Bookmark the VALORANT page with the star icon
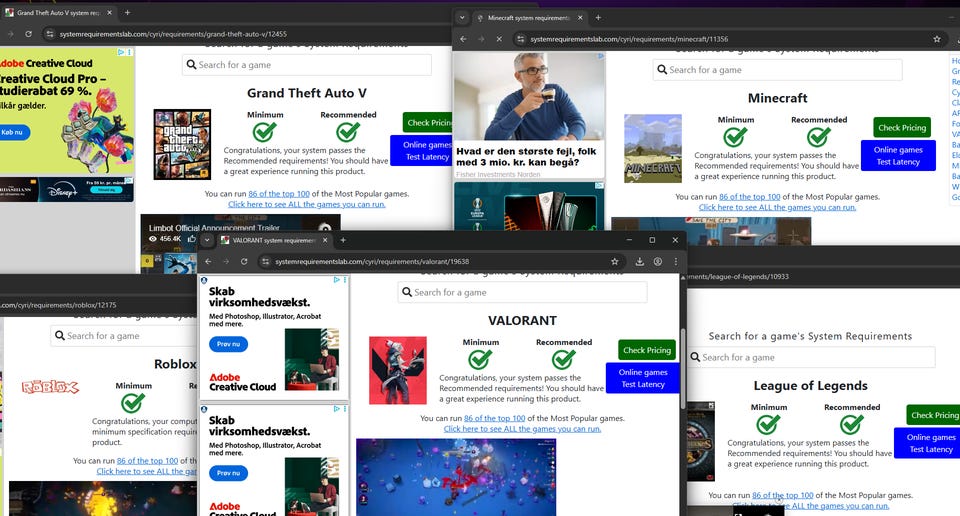This screenshot has height=516, width=960. click(615, 261)
